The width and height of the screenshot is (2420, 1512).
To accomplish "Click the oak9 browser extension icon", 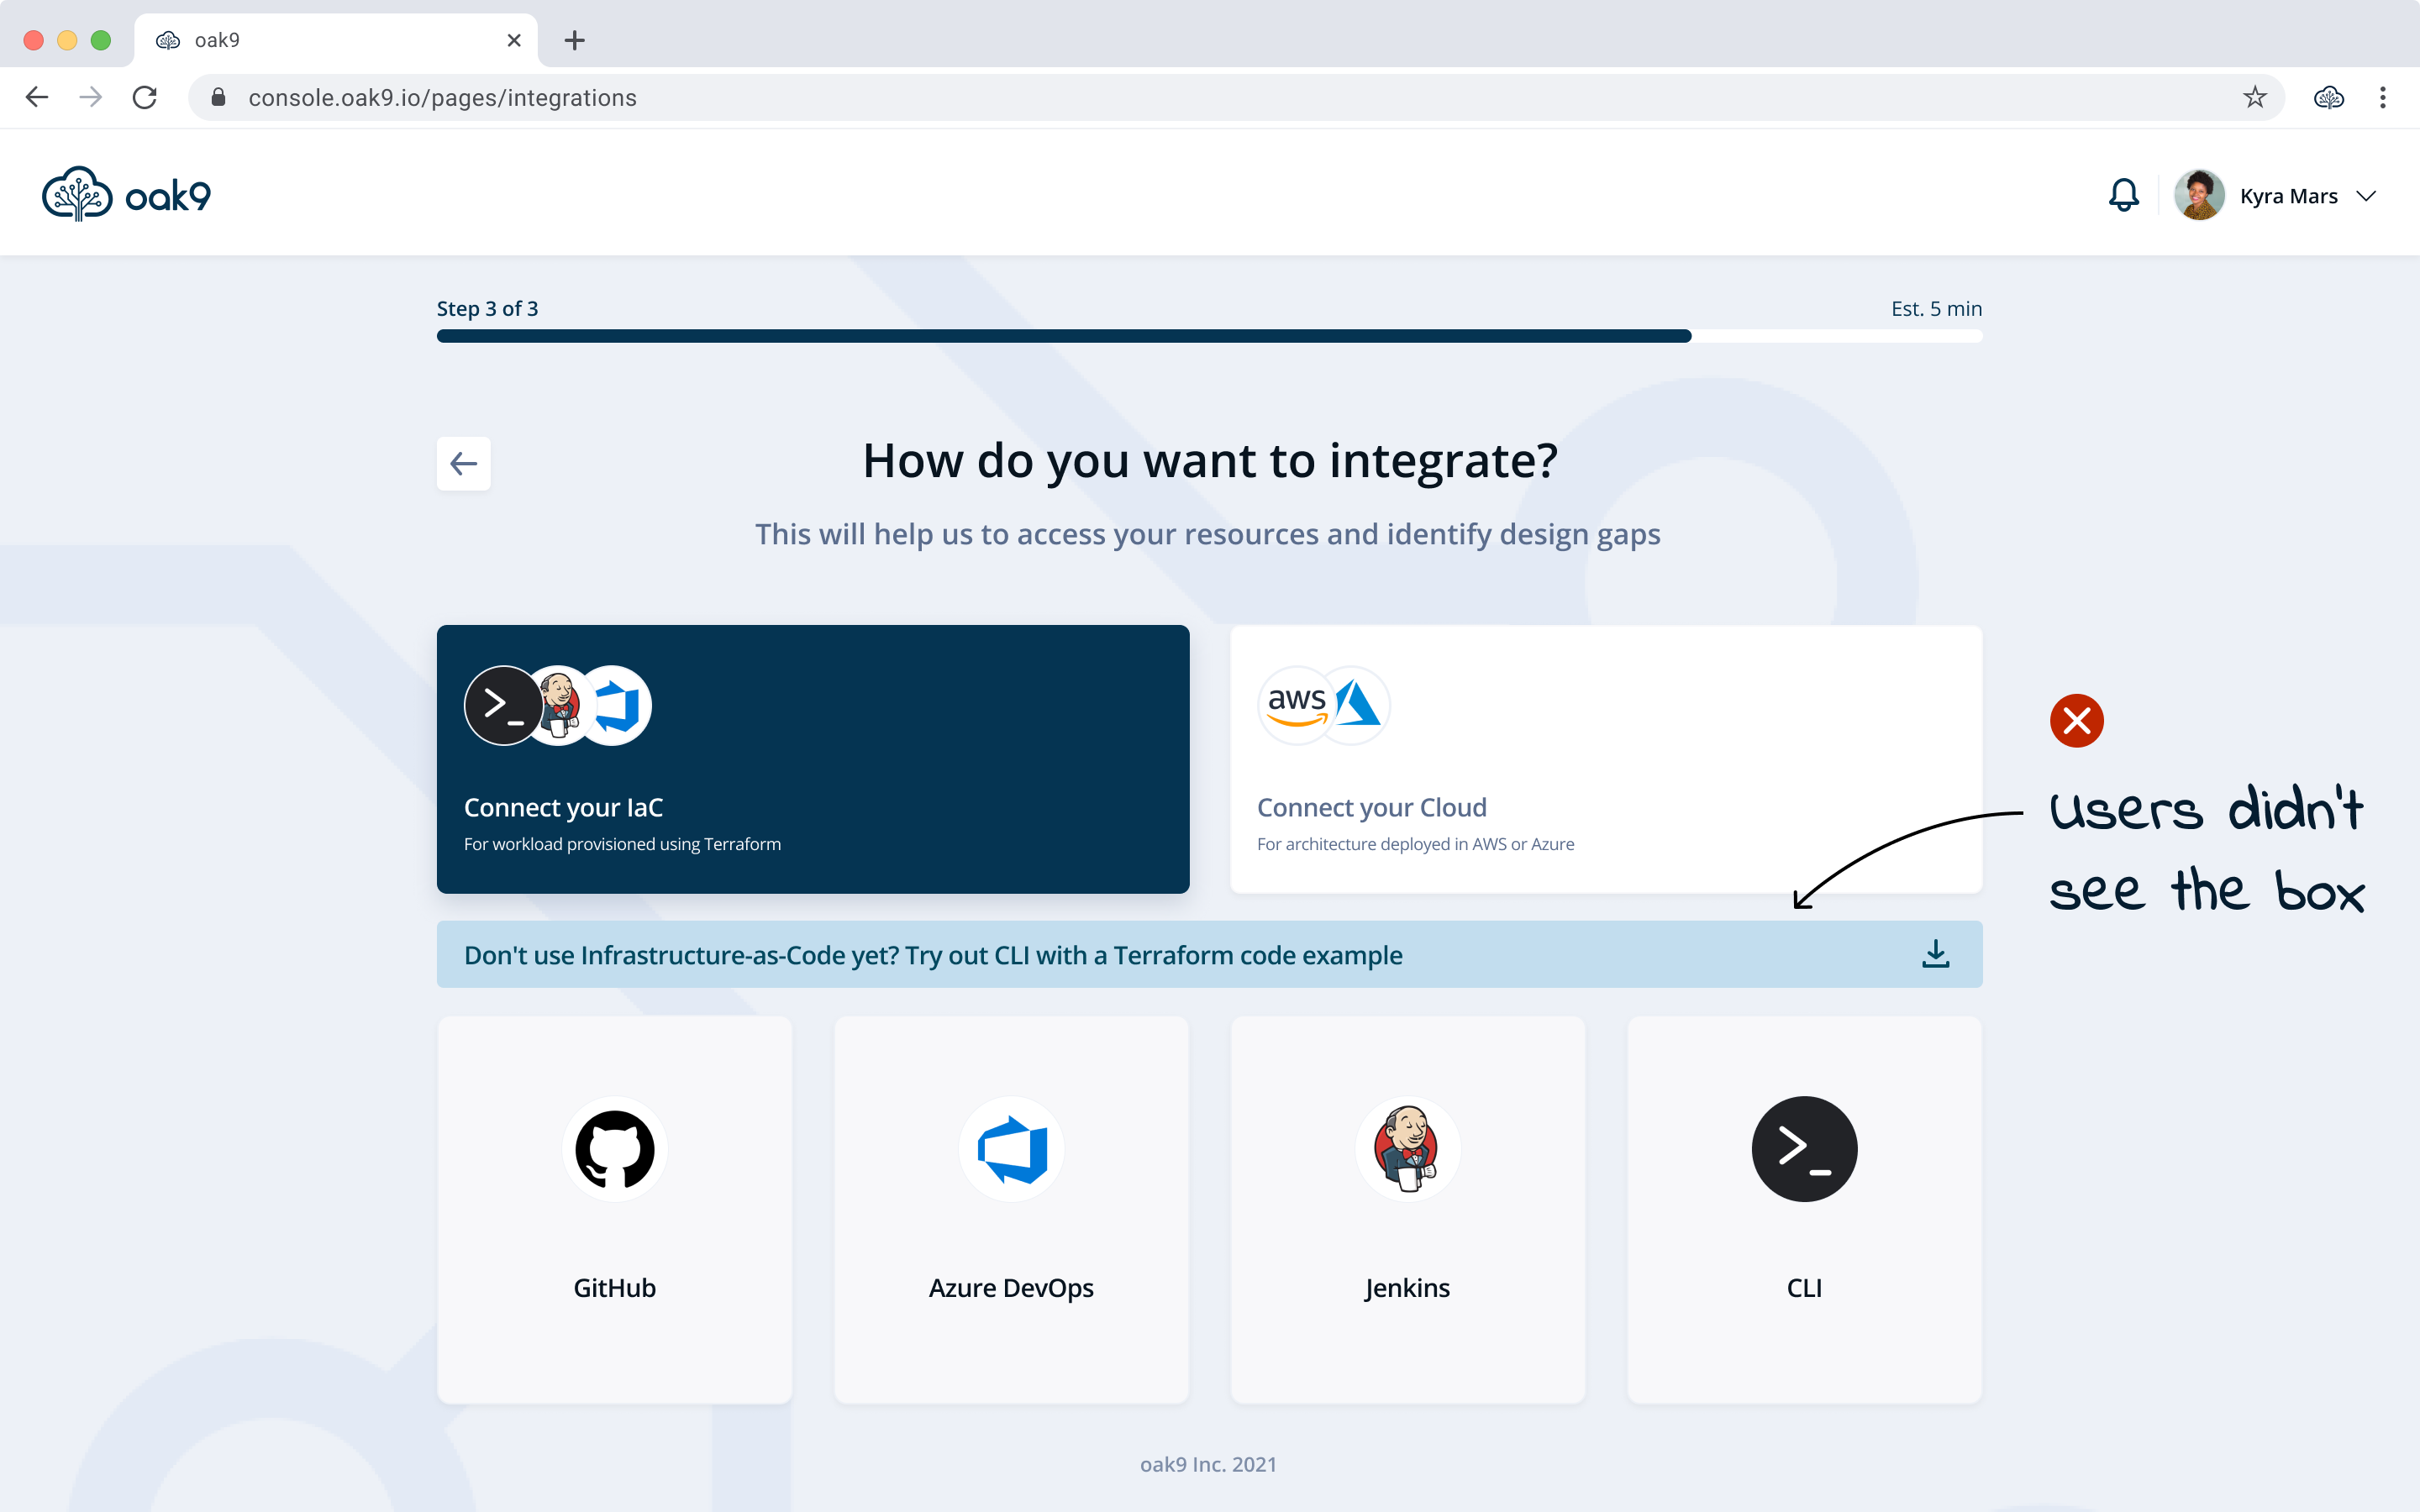I will pos(2328,97).
